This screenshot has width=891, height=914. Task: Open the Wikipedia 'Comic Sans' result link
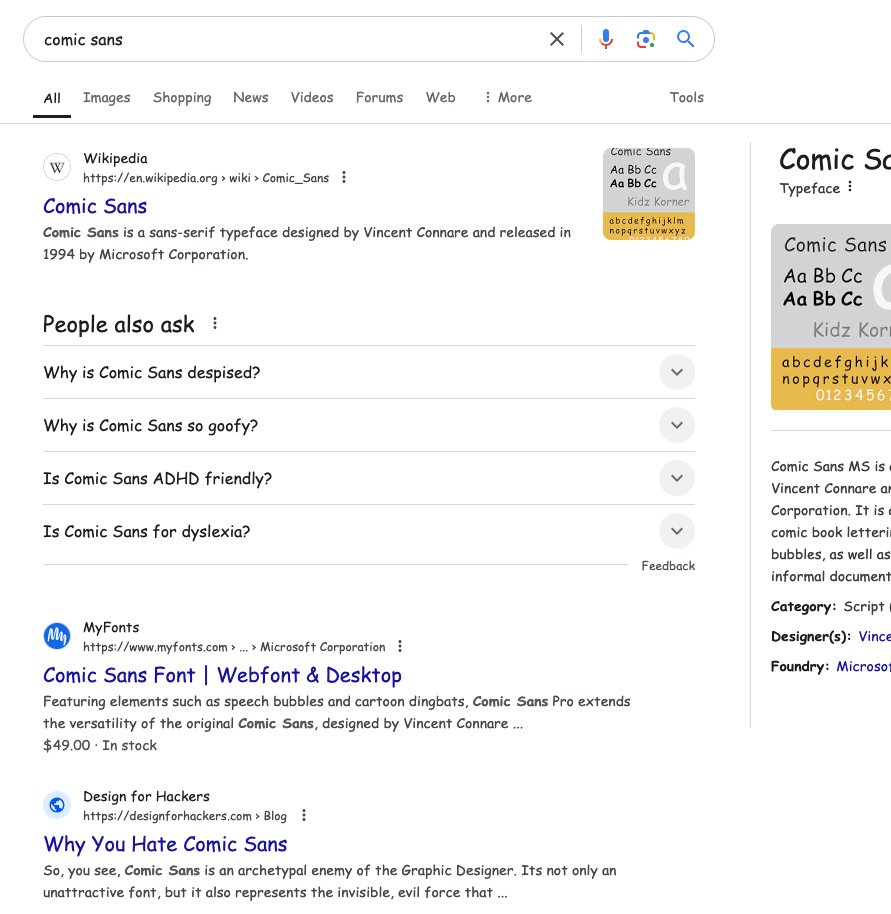(x=95, y=206)
